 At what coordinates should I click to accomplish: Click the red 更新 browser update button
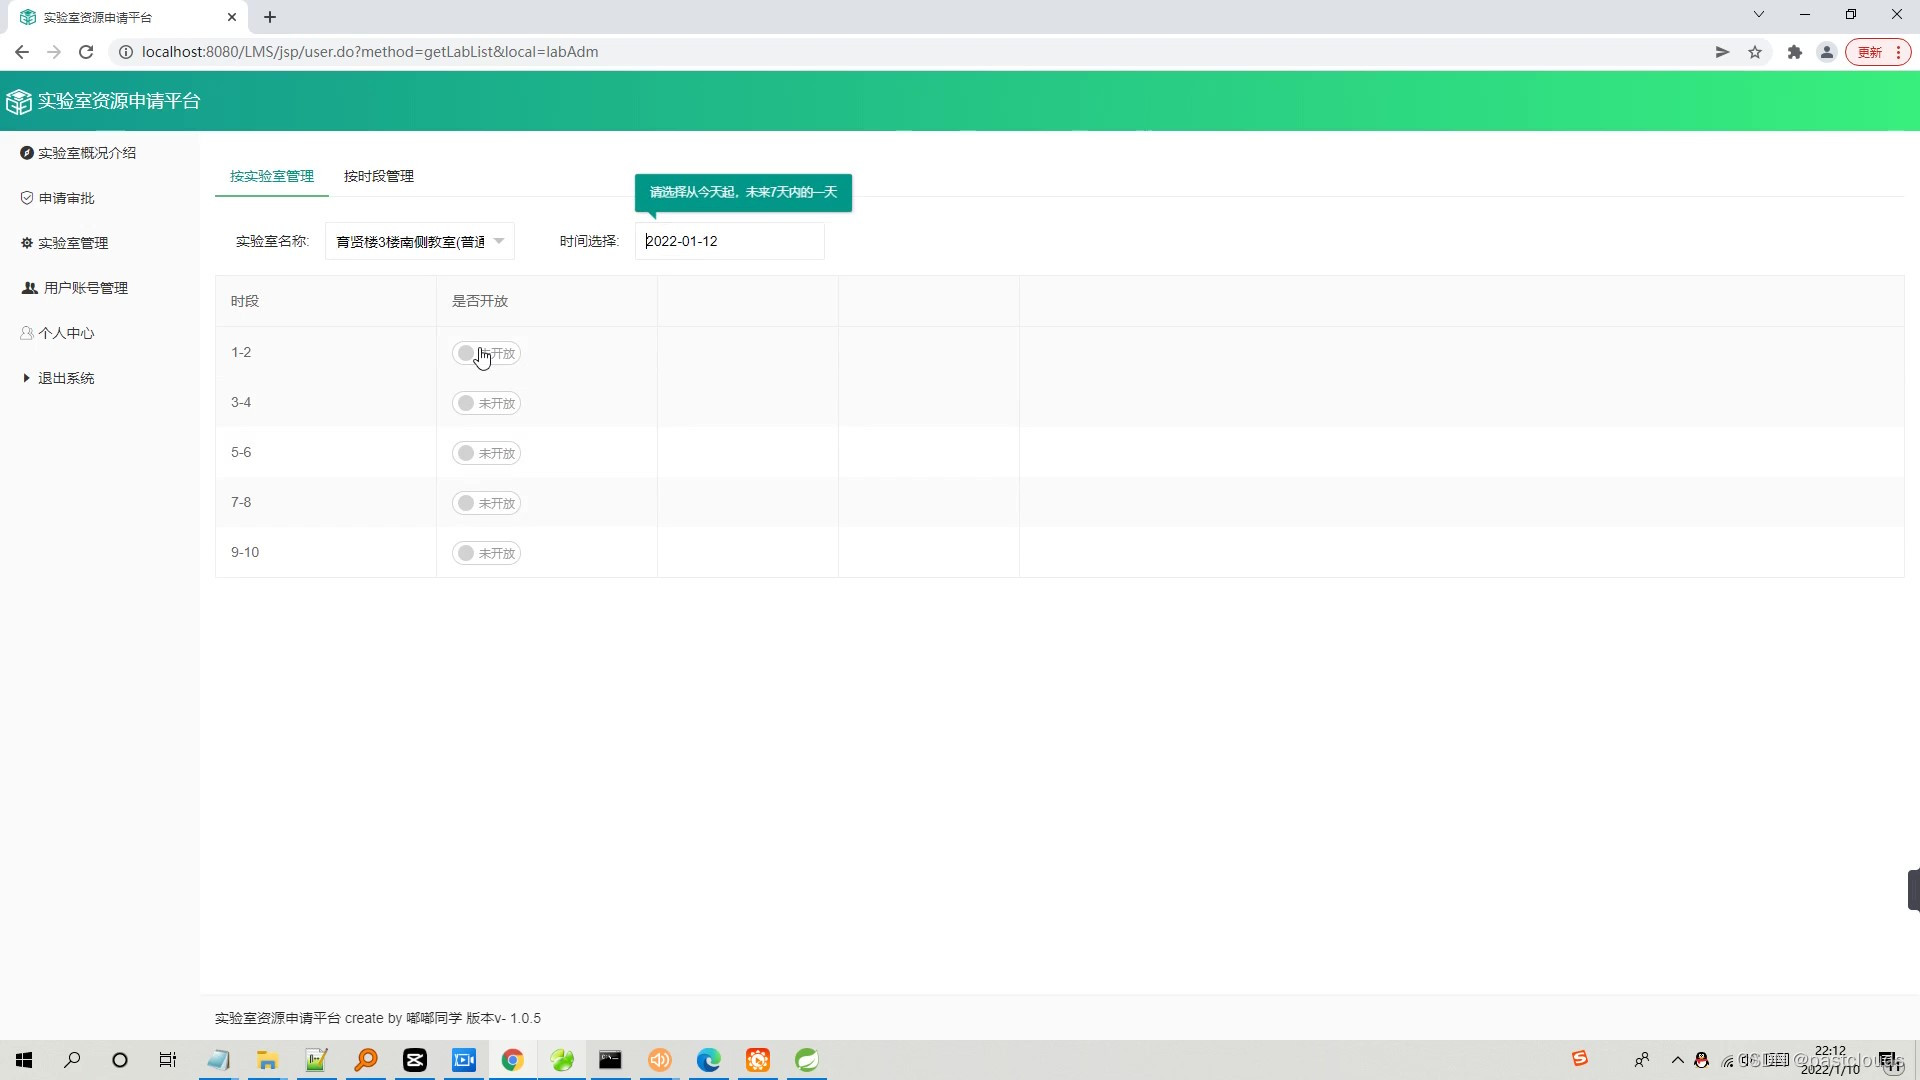1871,52
